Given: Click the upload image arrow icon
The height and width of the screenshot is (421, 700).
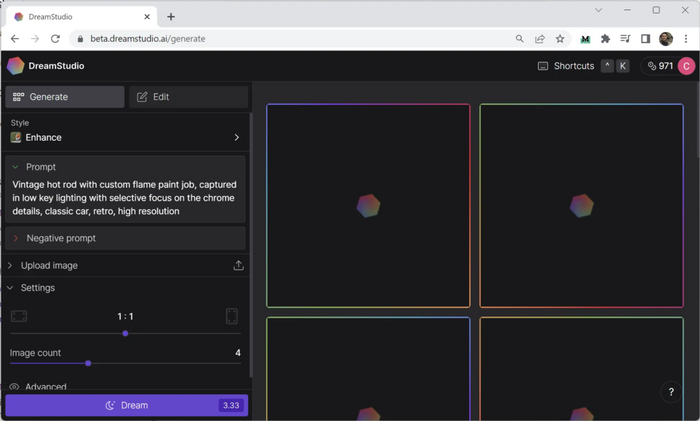Looking at the screenshot, I should (238, 265).
